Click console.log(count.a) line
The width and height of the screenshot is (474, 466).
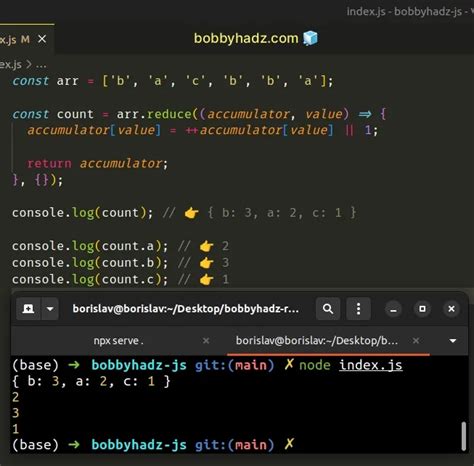[x=120, y=246]
